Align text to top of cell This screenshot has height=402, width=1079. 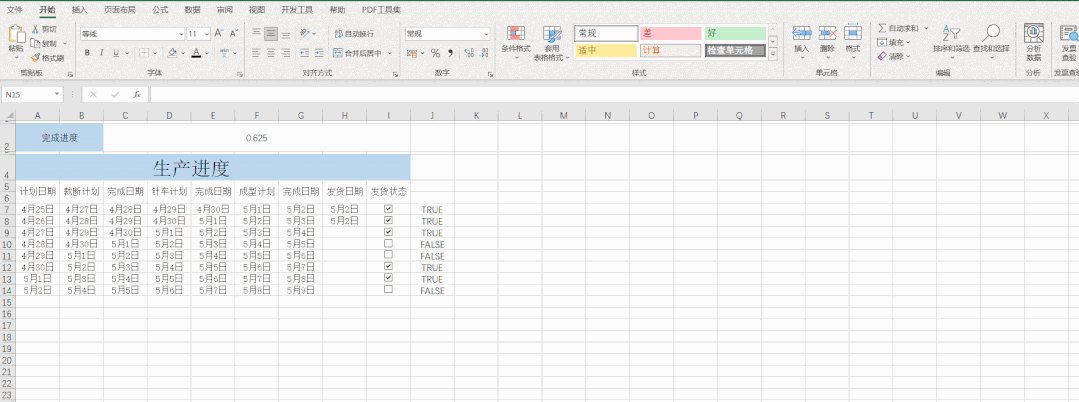tap(256, 33)
